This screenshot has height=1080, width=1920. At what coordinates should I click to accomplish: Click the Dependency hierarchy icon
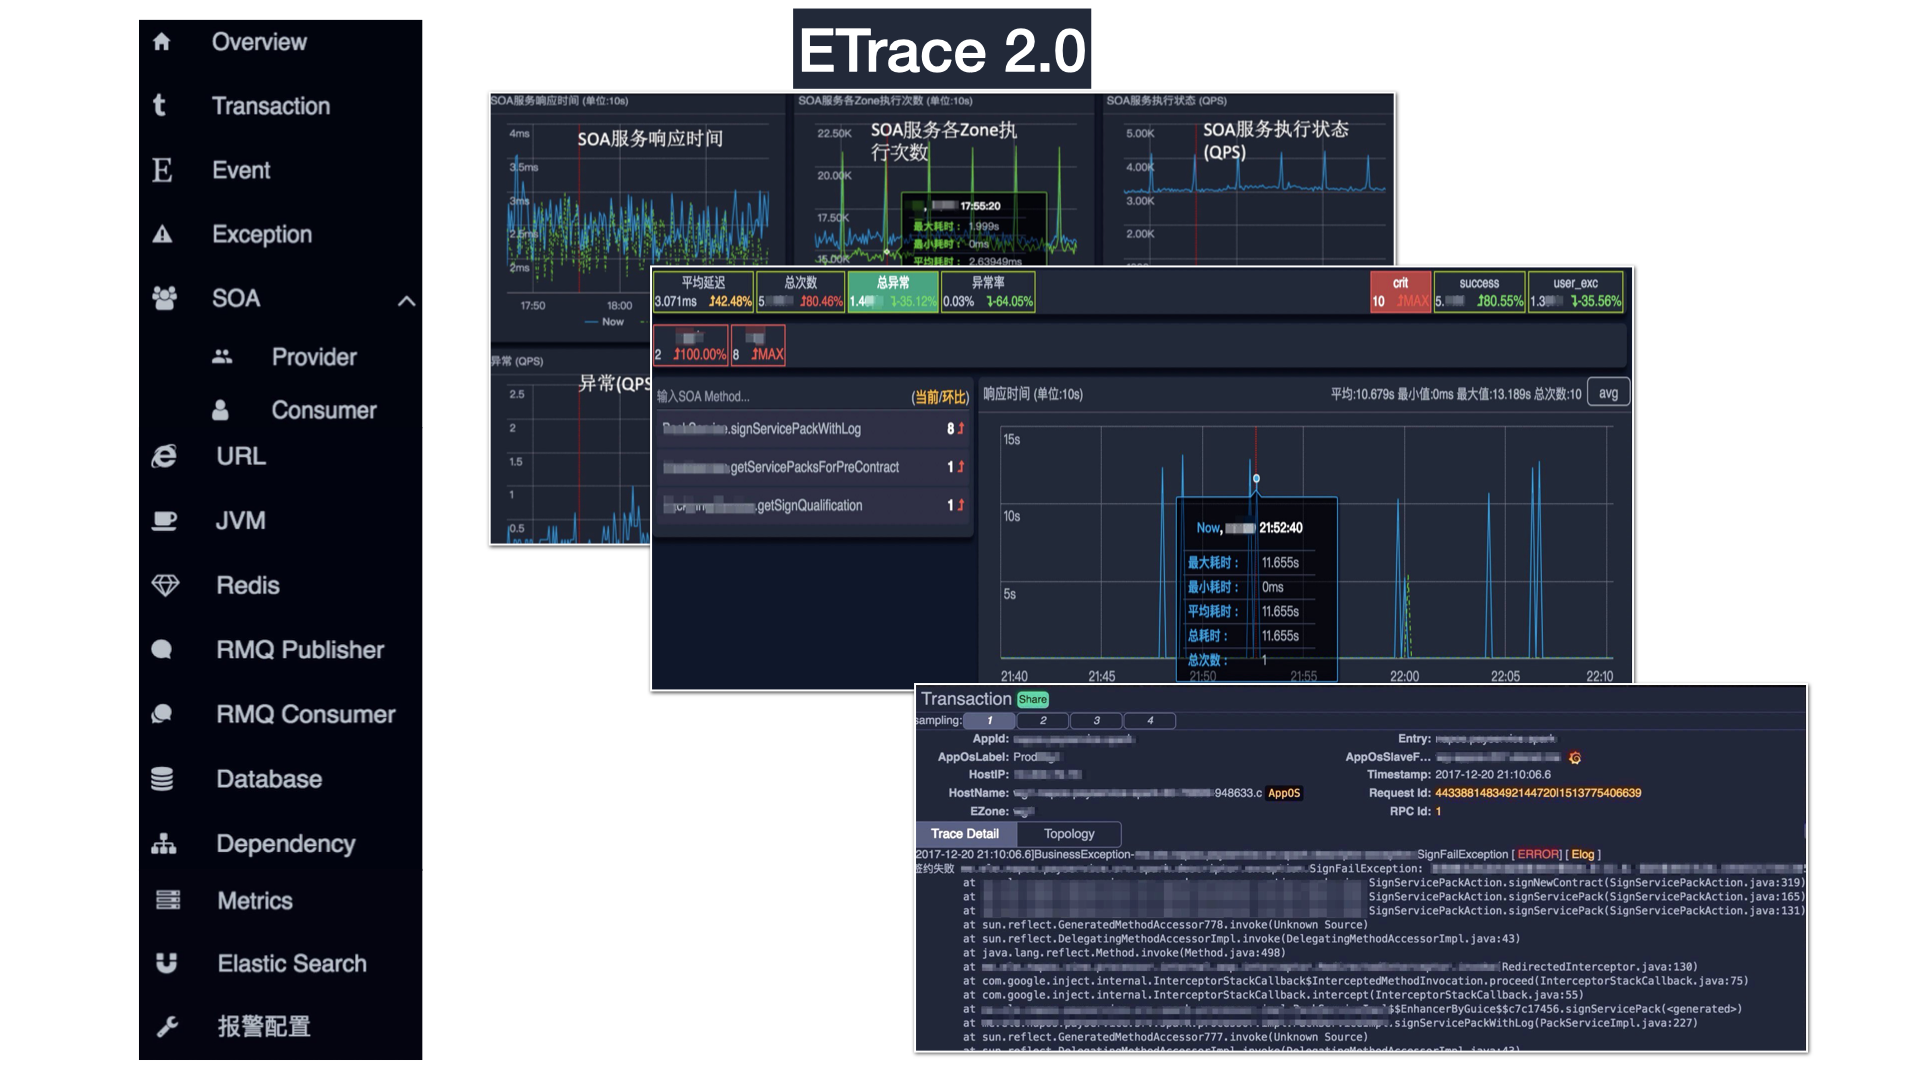tap(164, 844)
